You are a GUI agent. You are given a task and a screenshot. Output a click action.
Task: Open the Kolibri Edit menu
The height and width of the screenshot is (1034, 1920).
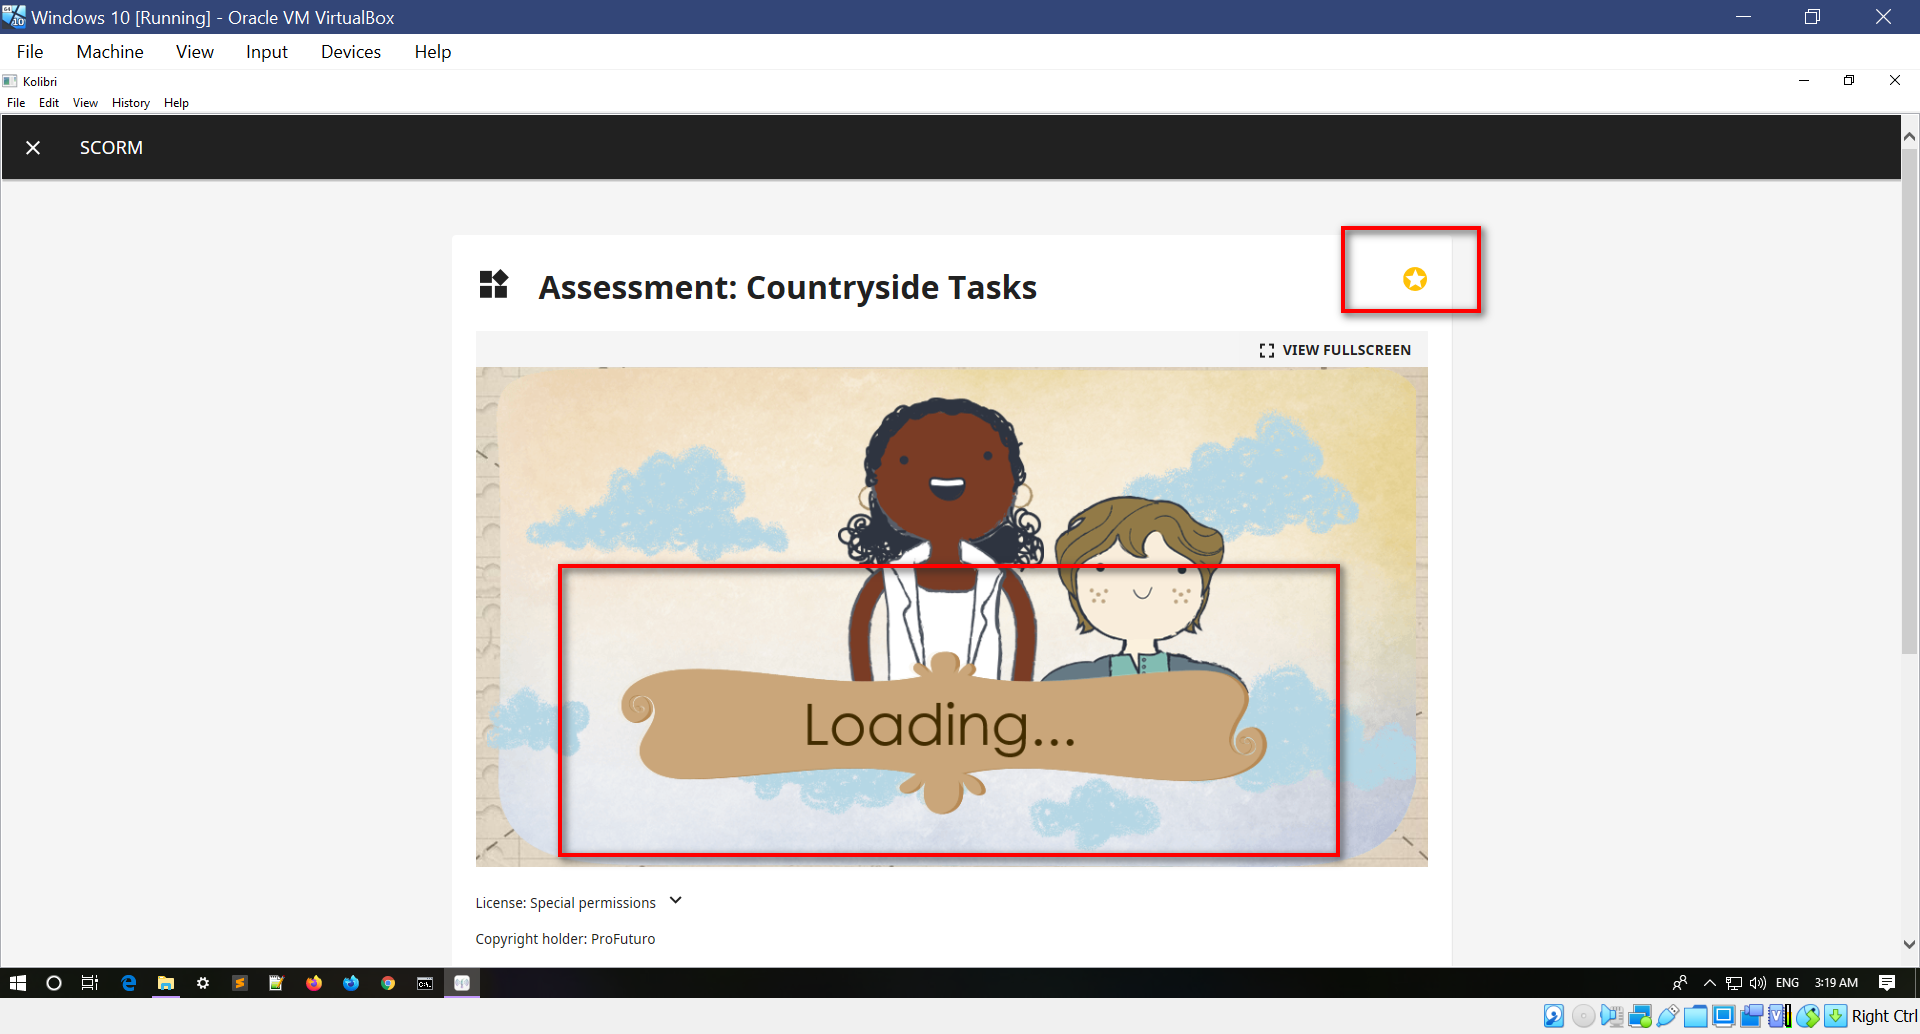49,103
